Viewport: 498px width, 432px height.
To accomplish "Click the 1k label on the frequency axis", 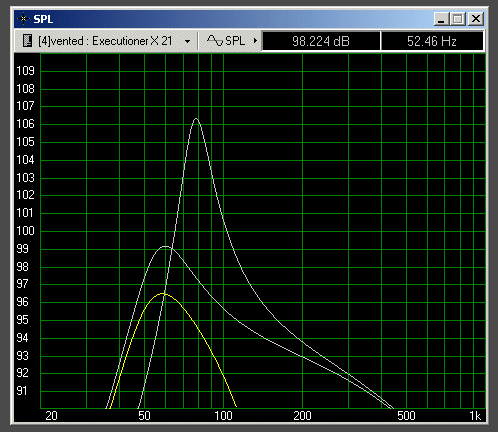I will (475, 416).
